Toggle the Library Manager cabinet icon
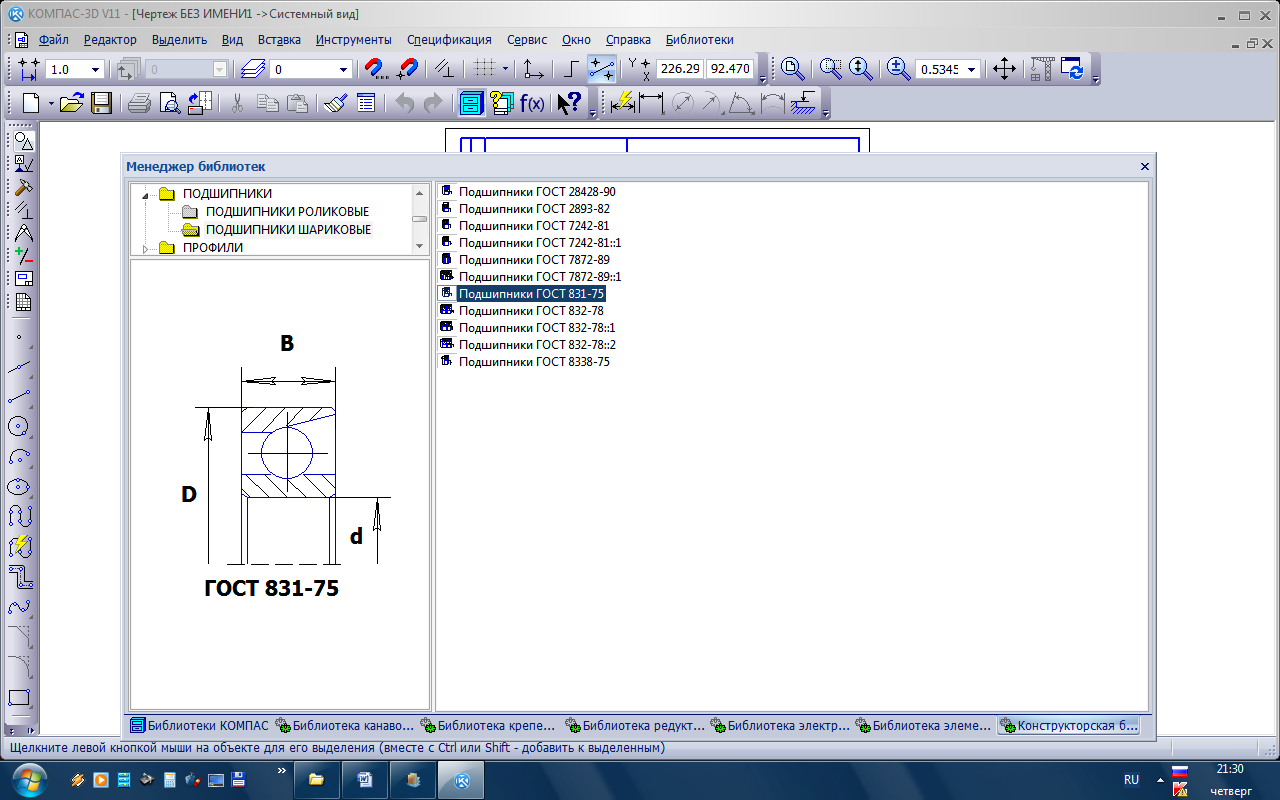 click(x=472, y=103)
